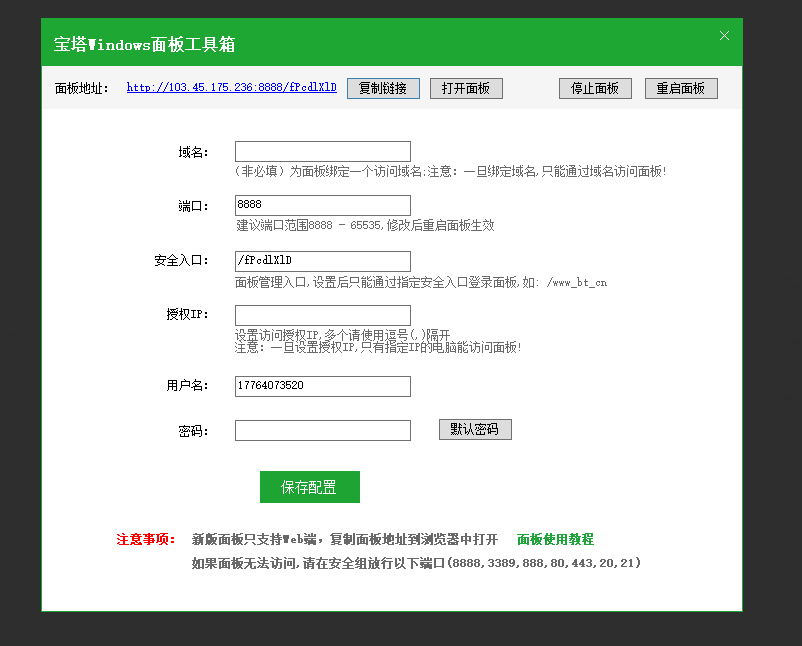
Task: Focus the 密码 input field
Action: (323, 430)
